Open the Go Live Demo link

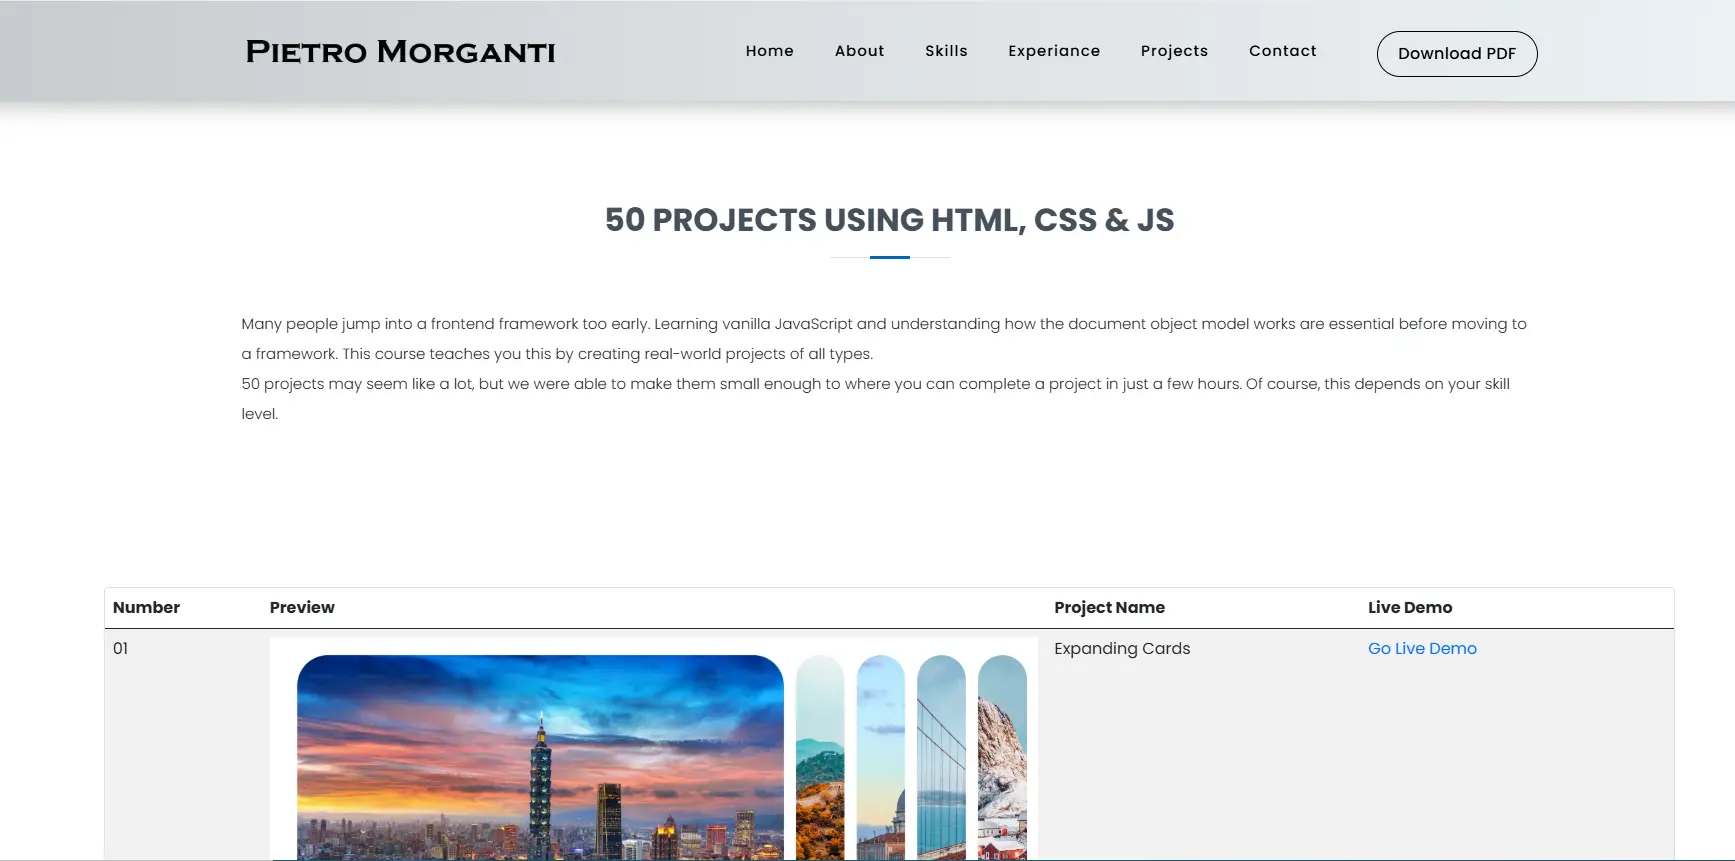[x=1422, y=648]
